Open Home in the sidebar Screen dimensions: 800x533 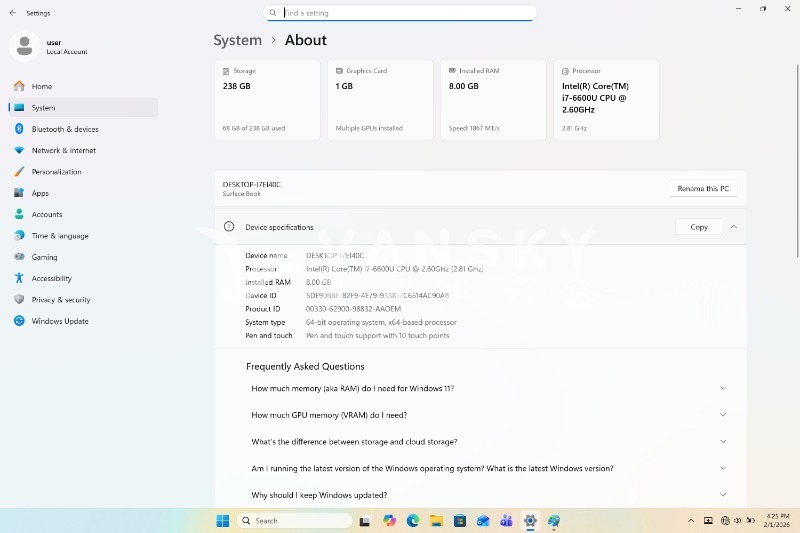coord(83,86)
